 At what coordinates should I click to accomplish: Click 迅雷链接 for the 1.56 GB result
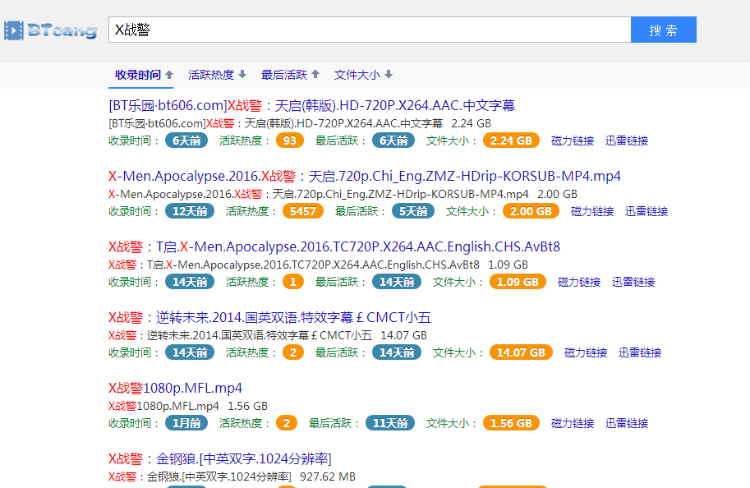627,423
